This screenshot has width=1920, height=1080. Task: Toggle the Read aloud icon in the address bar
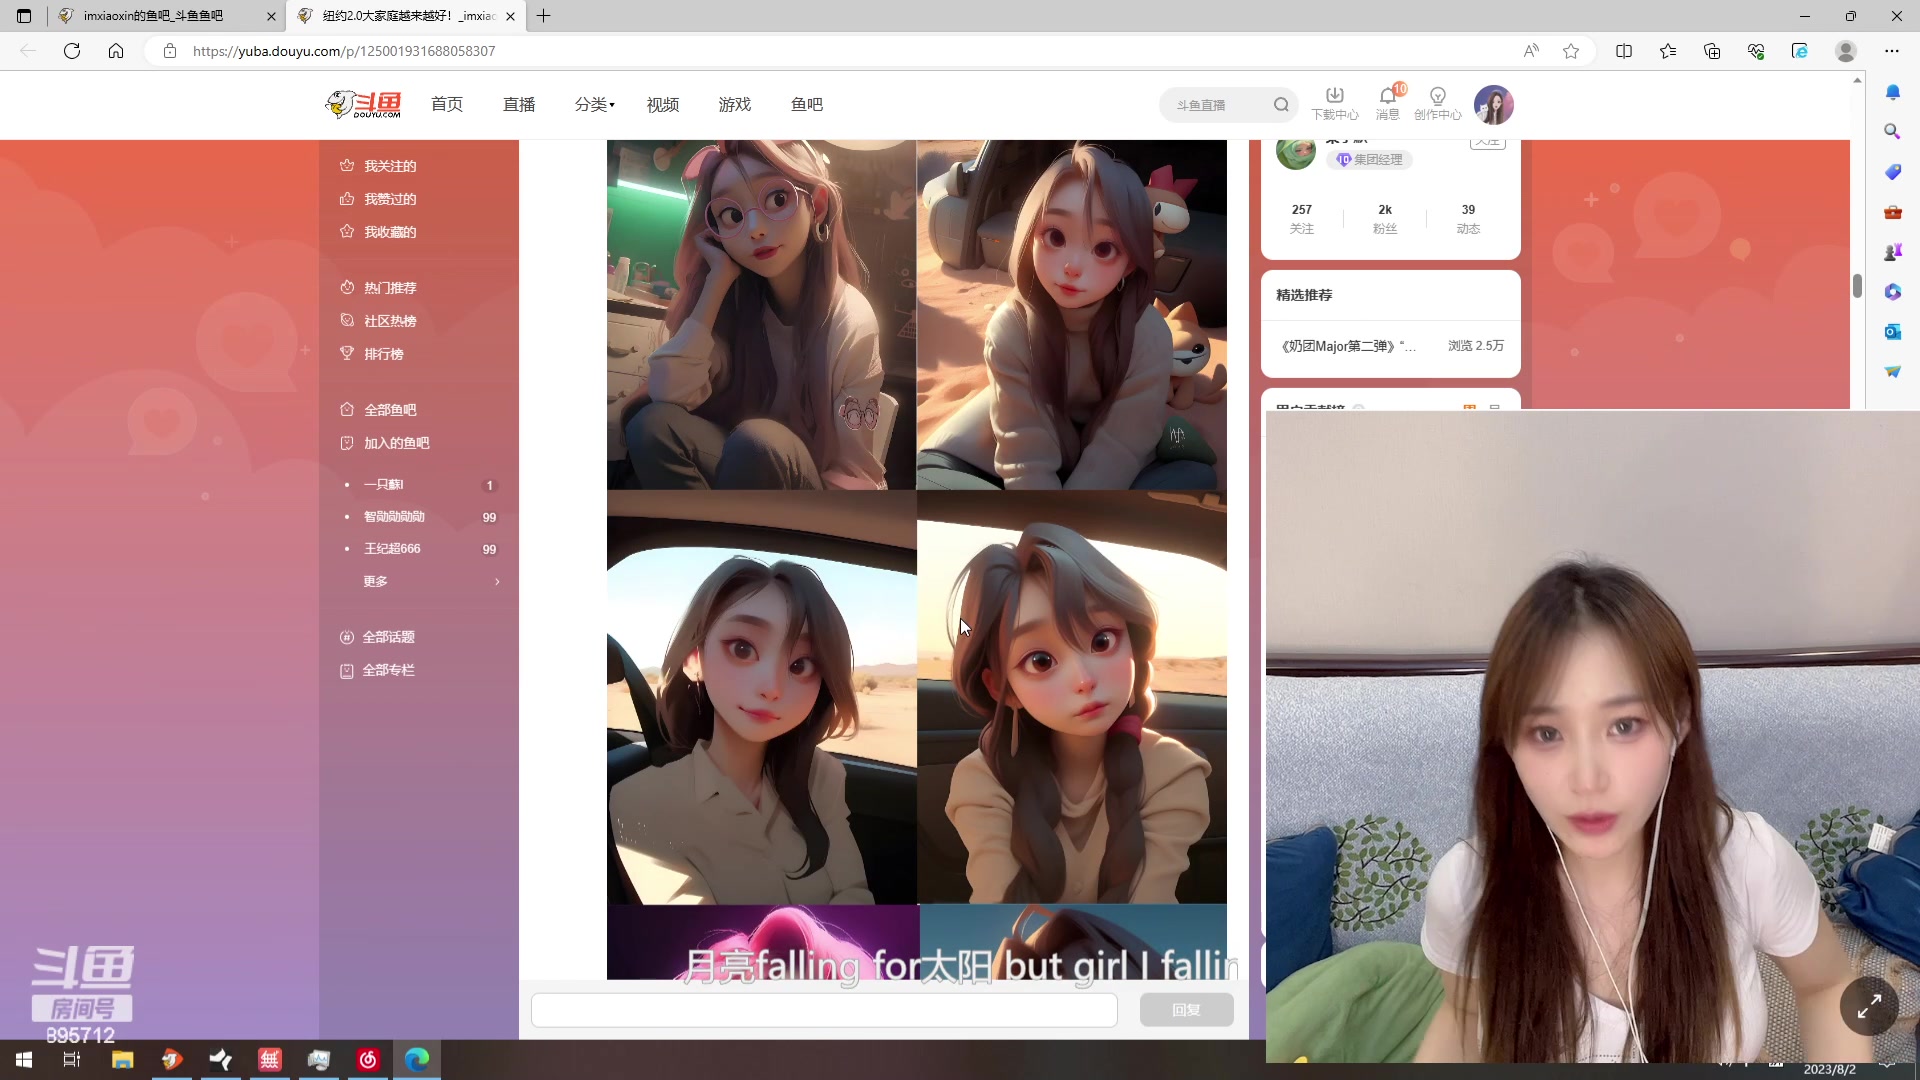pyautogui.click(x=1531, y=51)
